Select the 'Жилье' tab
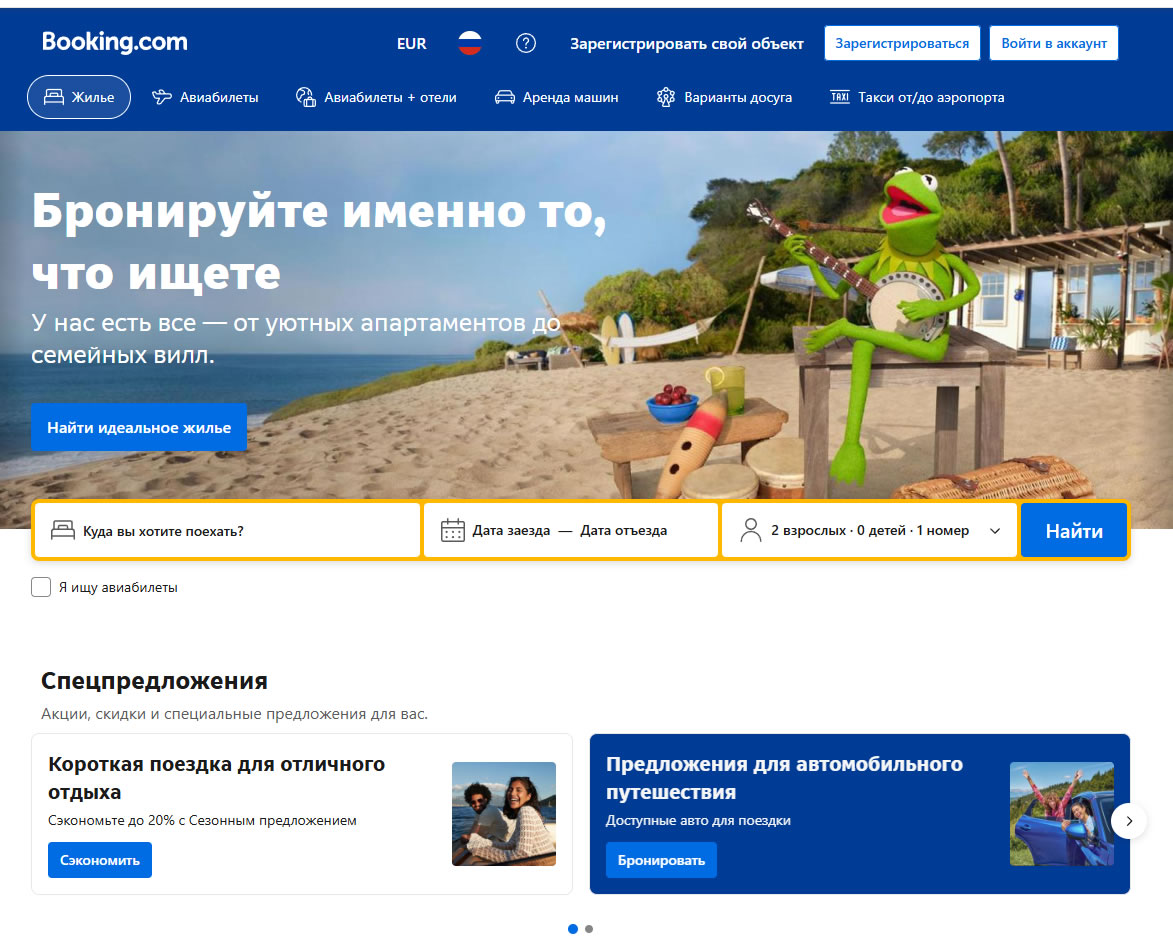The image size is (1173, 942). click(79, 97)
